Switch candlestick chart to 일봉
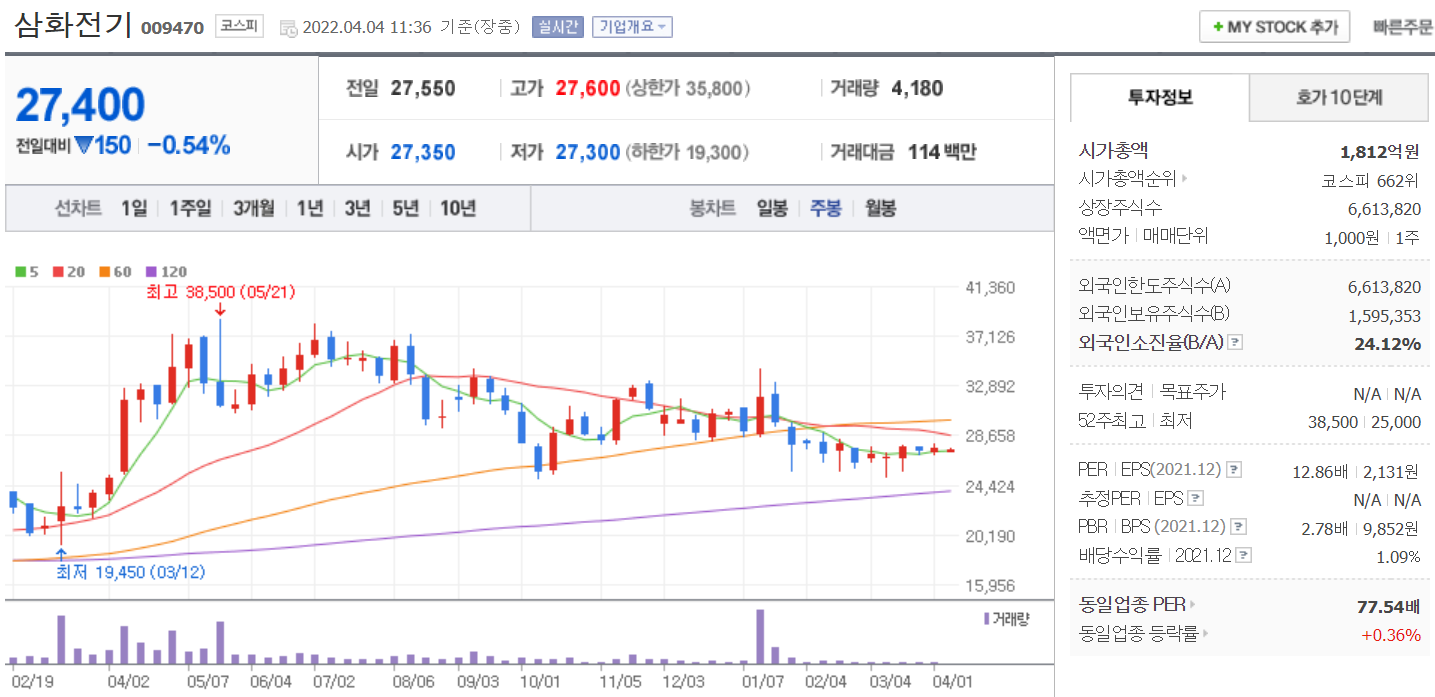 [x=772, y=208]
